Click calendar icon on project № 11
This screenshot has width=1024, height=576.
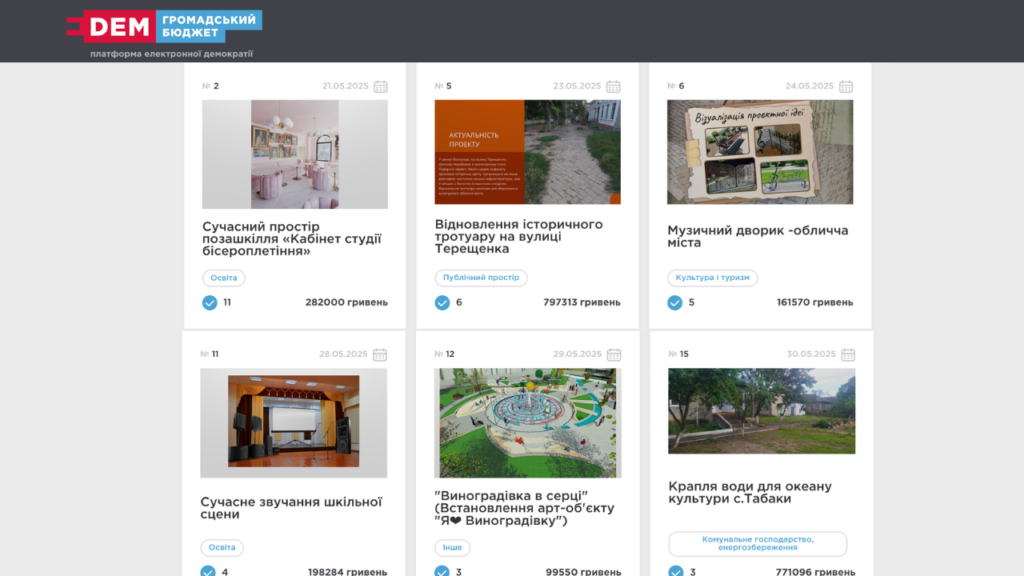tap(380, 355)
